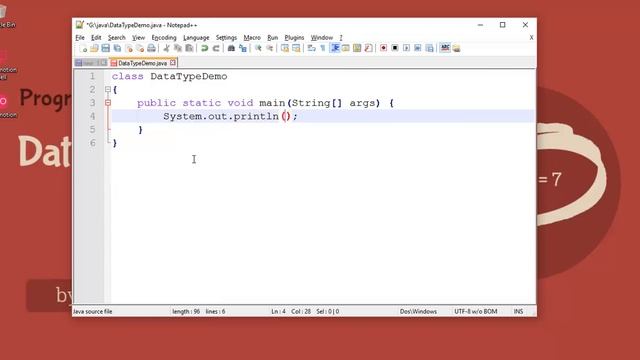Play back recorded macro icon

coord(406,48)
